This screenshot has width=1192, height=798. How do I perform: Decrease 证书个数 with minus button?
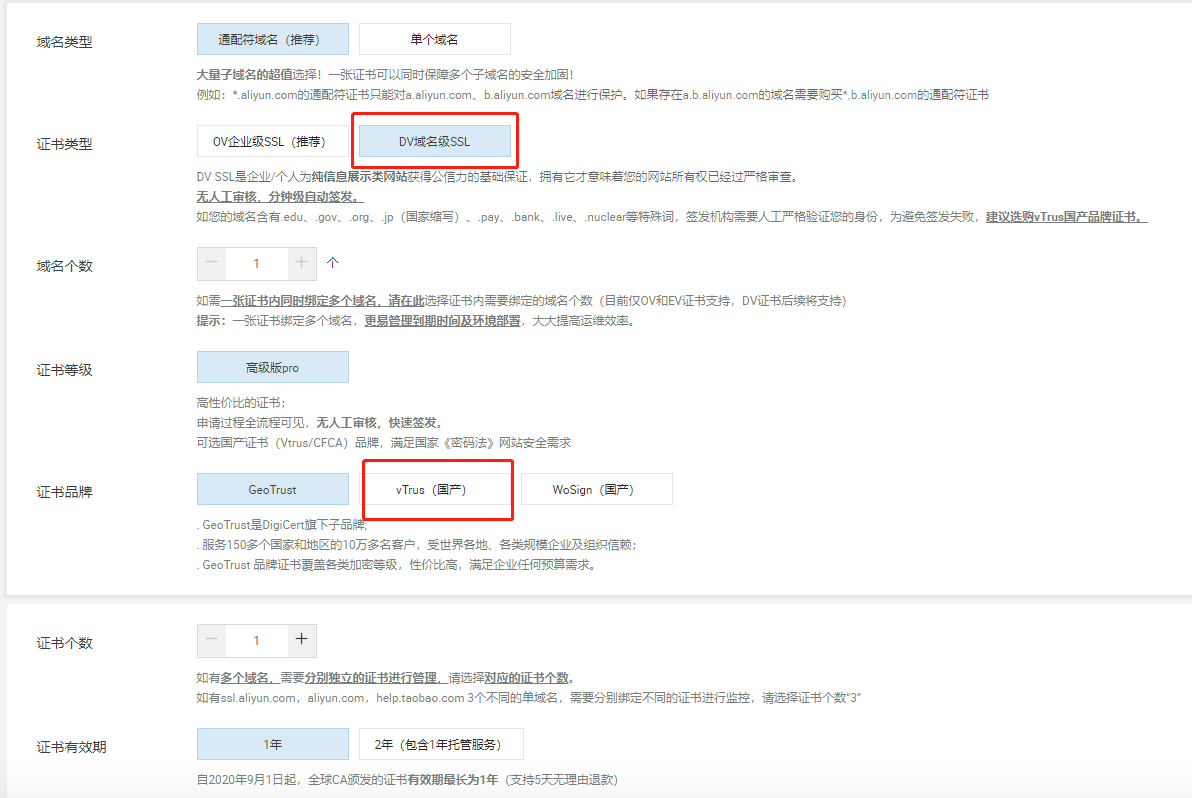[211, 640]
